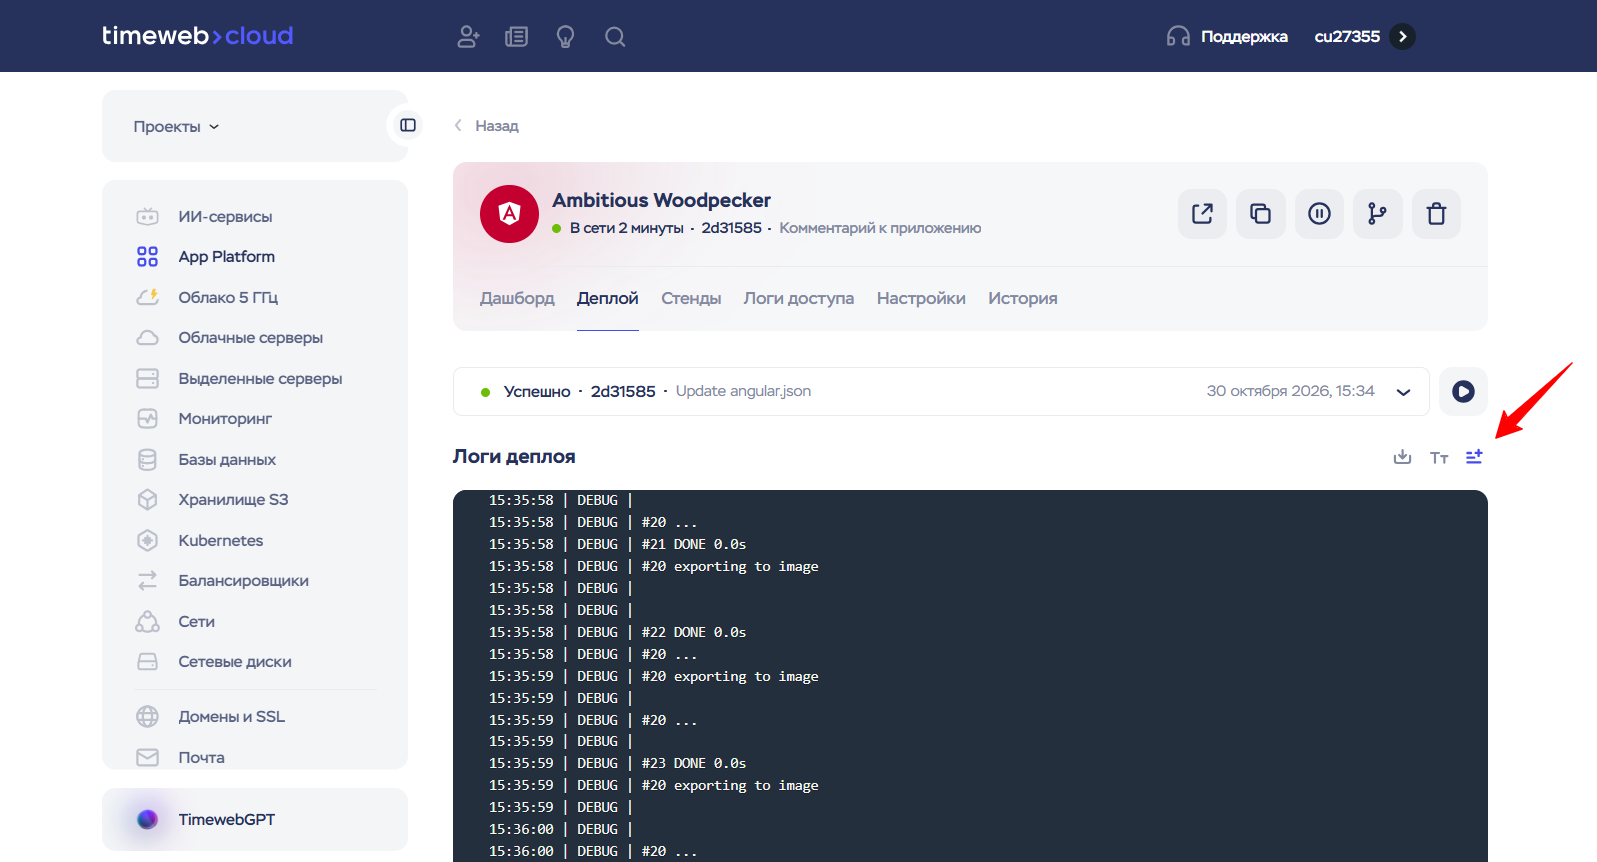
Task: Click the clone application icon
Action: (x=1260, y=214)
